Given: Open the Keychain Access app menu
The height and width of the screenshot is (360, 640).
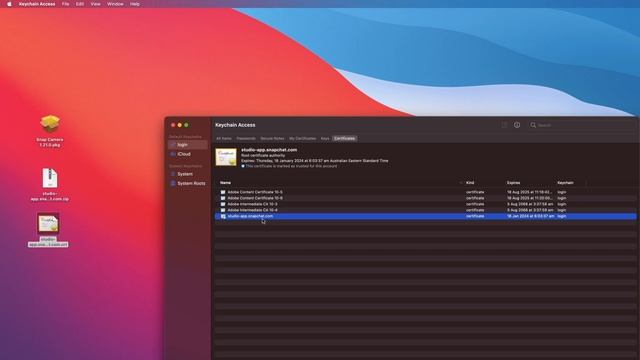Looking at the screenshot, I should tap(37, 4).
